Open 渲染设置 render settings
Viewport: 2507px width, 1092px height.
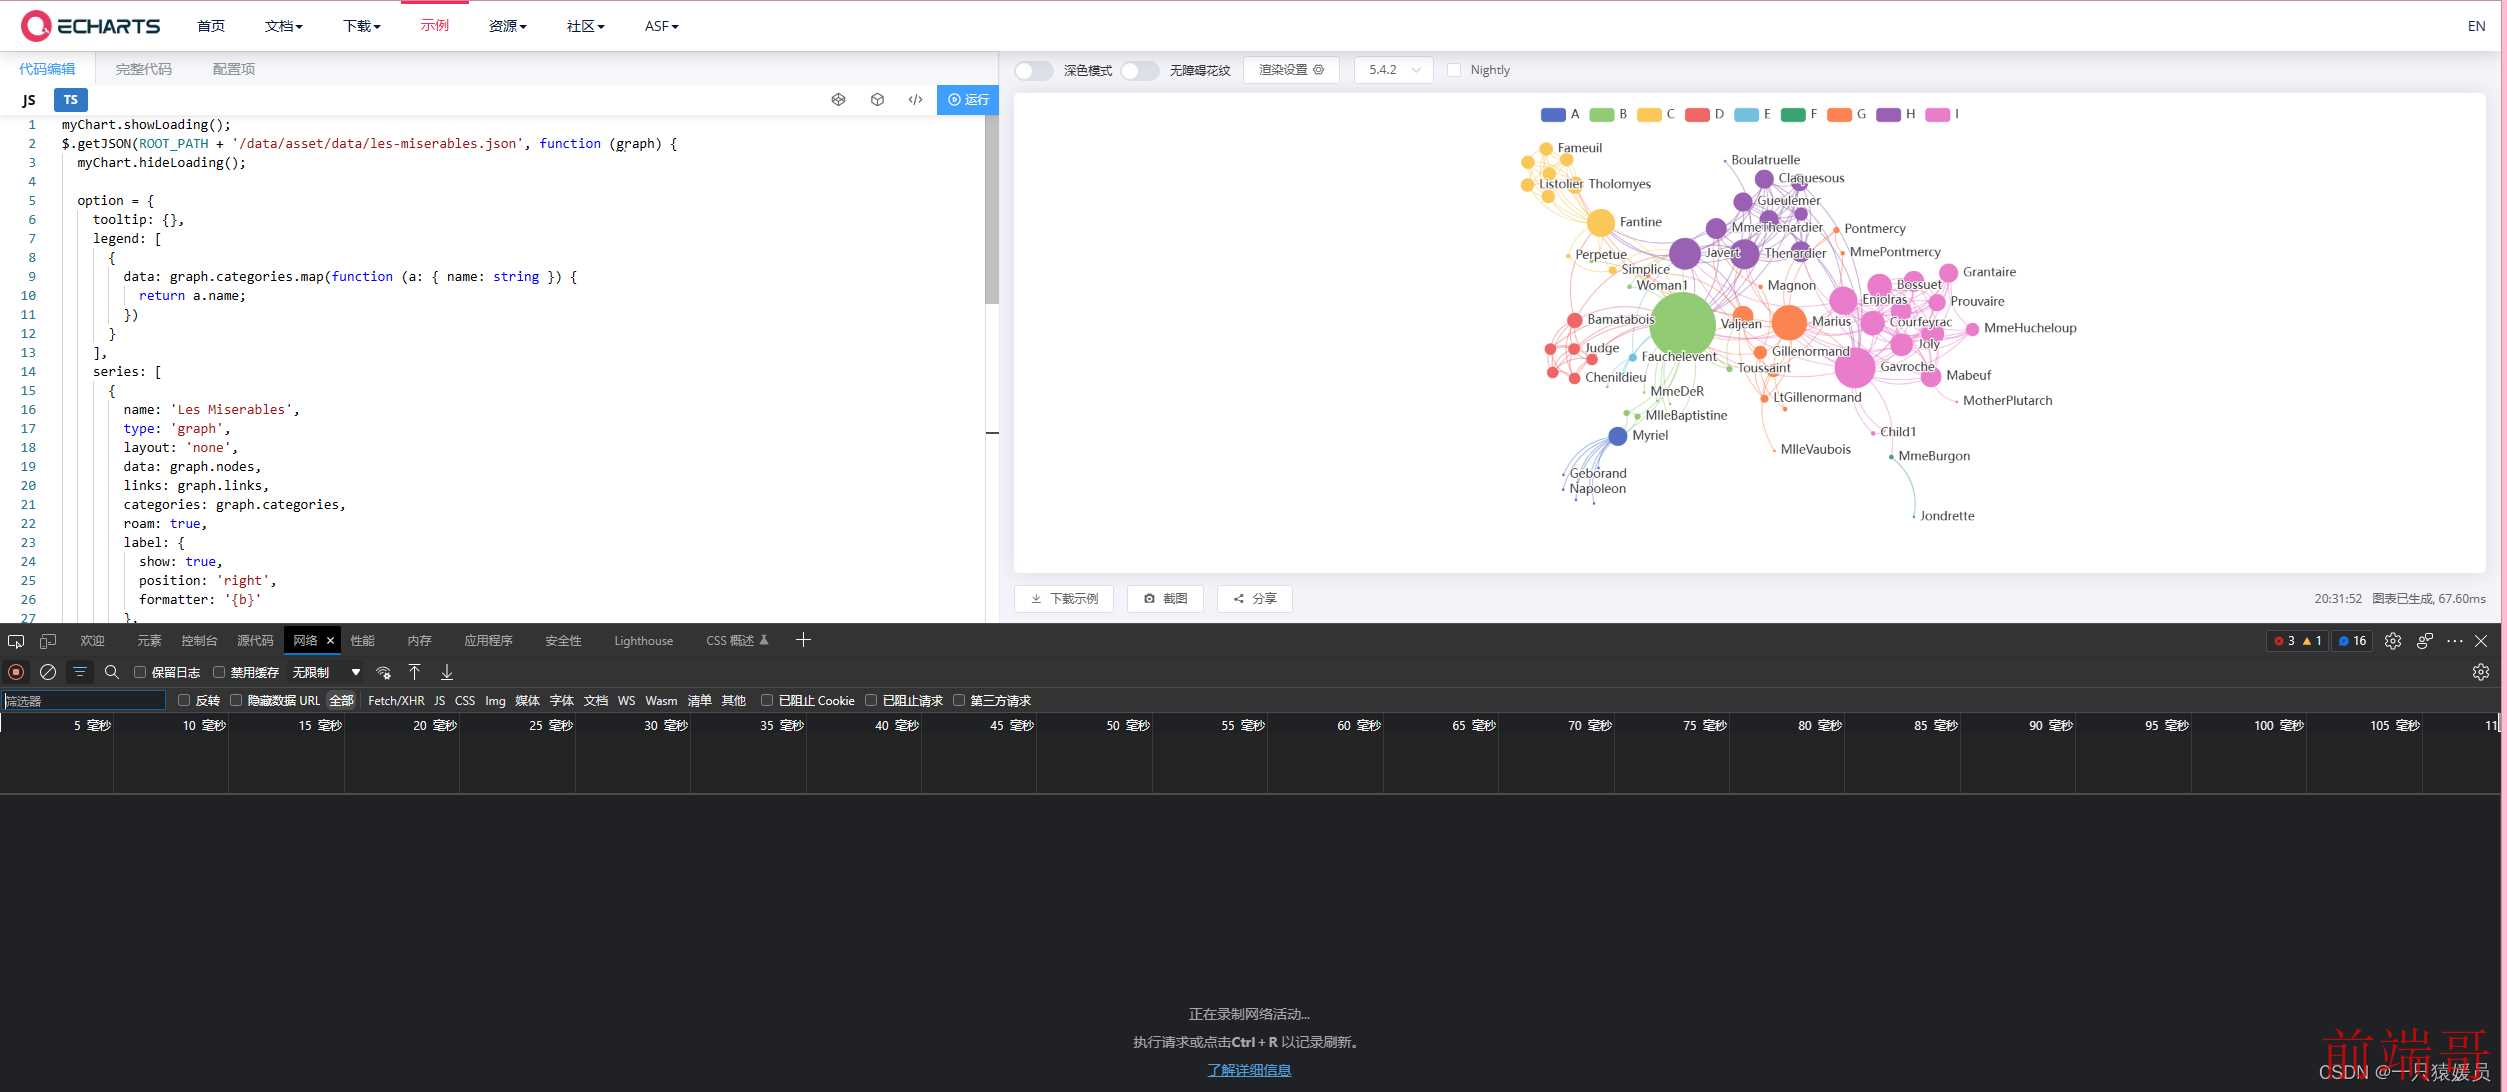1291,70
